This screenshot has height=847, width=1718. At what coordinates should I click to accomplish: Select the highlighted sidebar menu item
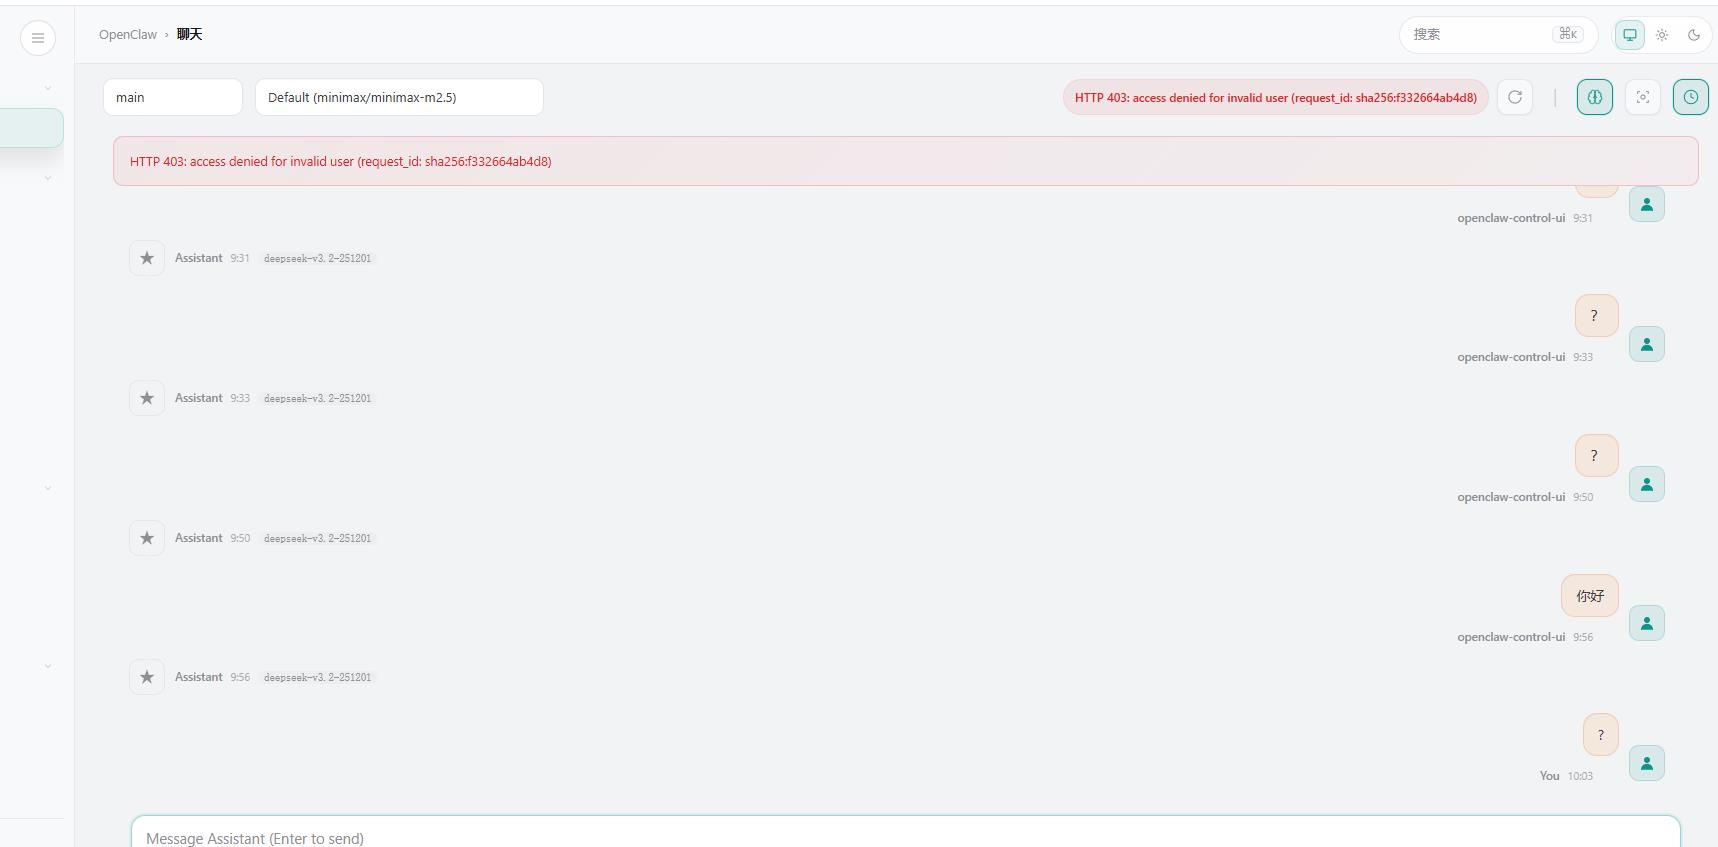[x=32, y=128]
